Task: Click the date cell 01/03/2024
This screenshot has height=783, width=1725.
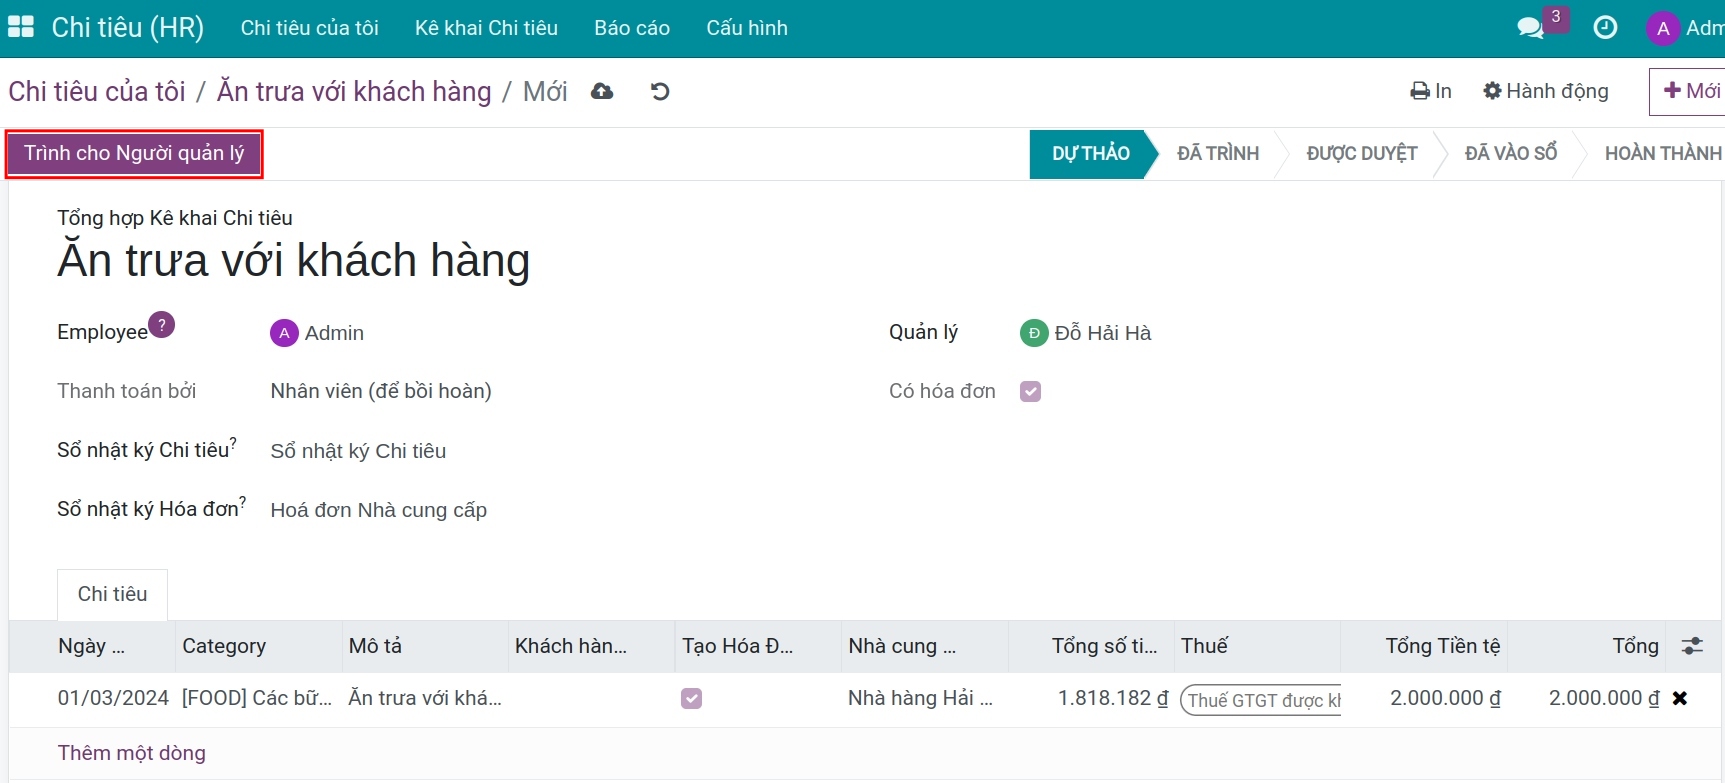Action: click(x=113, y=698)
